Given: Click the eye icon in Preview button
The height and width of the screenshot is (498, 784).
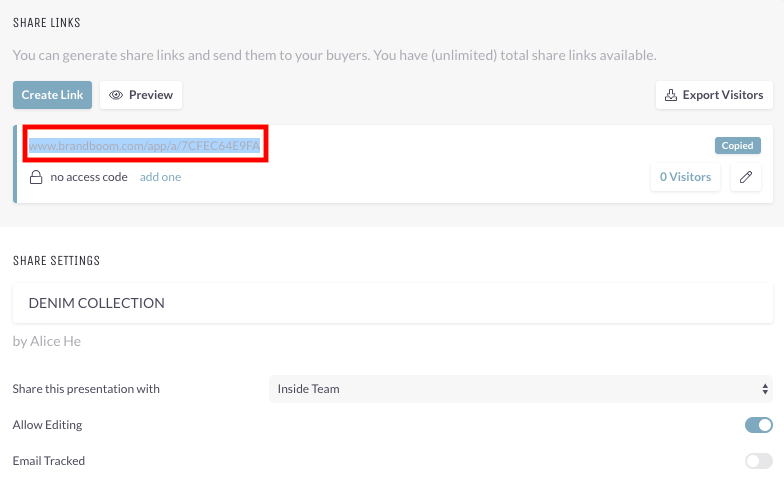Looking at the screenshot, I should pos(116,95).
